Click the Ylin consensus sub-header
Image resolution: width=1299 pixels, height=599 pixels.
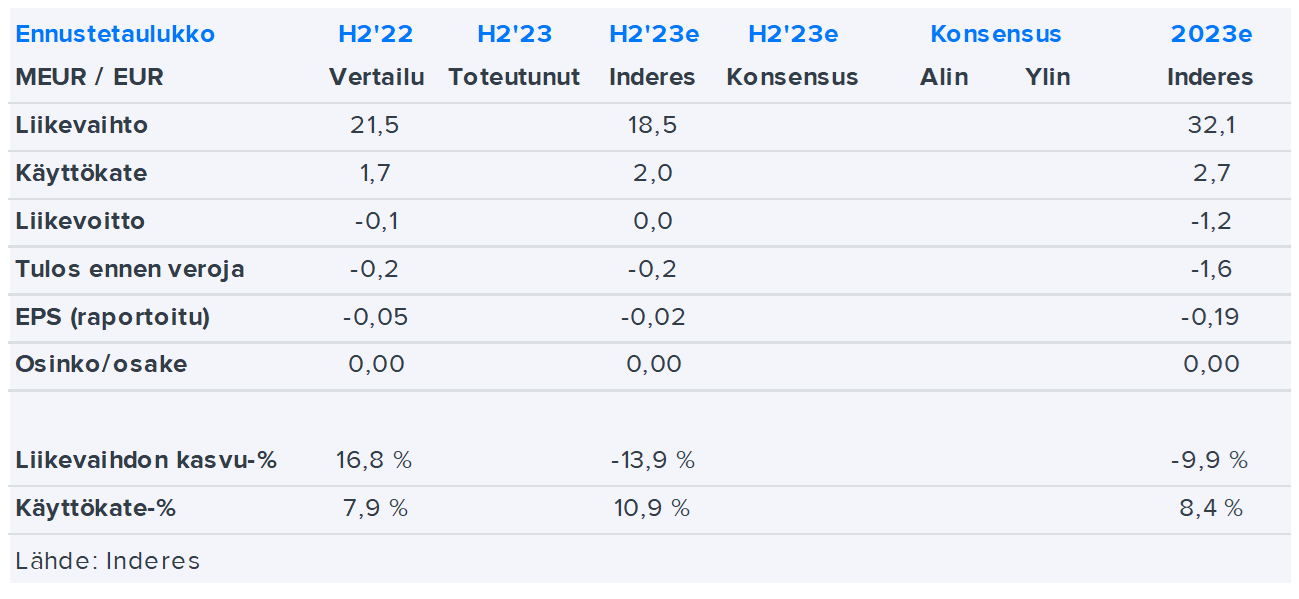[1047, 77]
